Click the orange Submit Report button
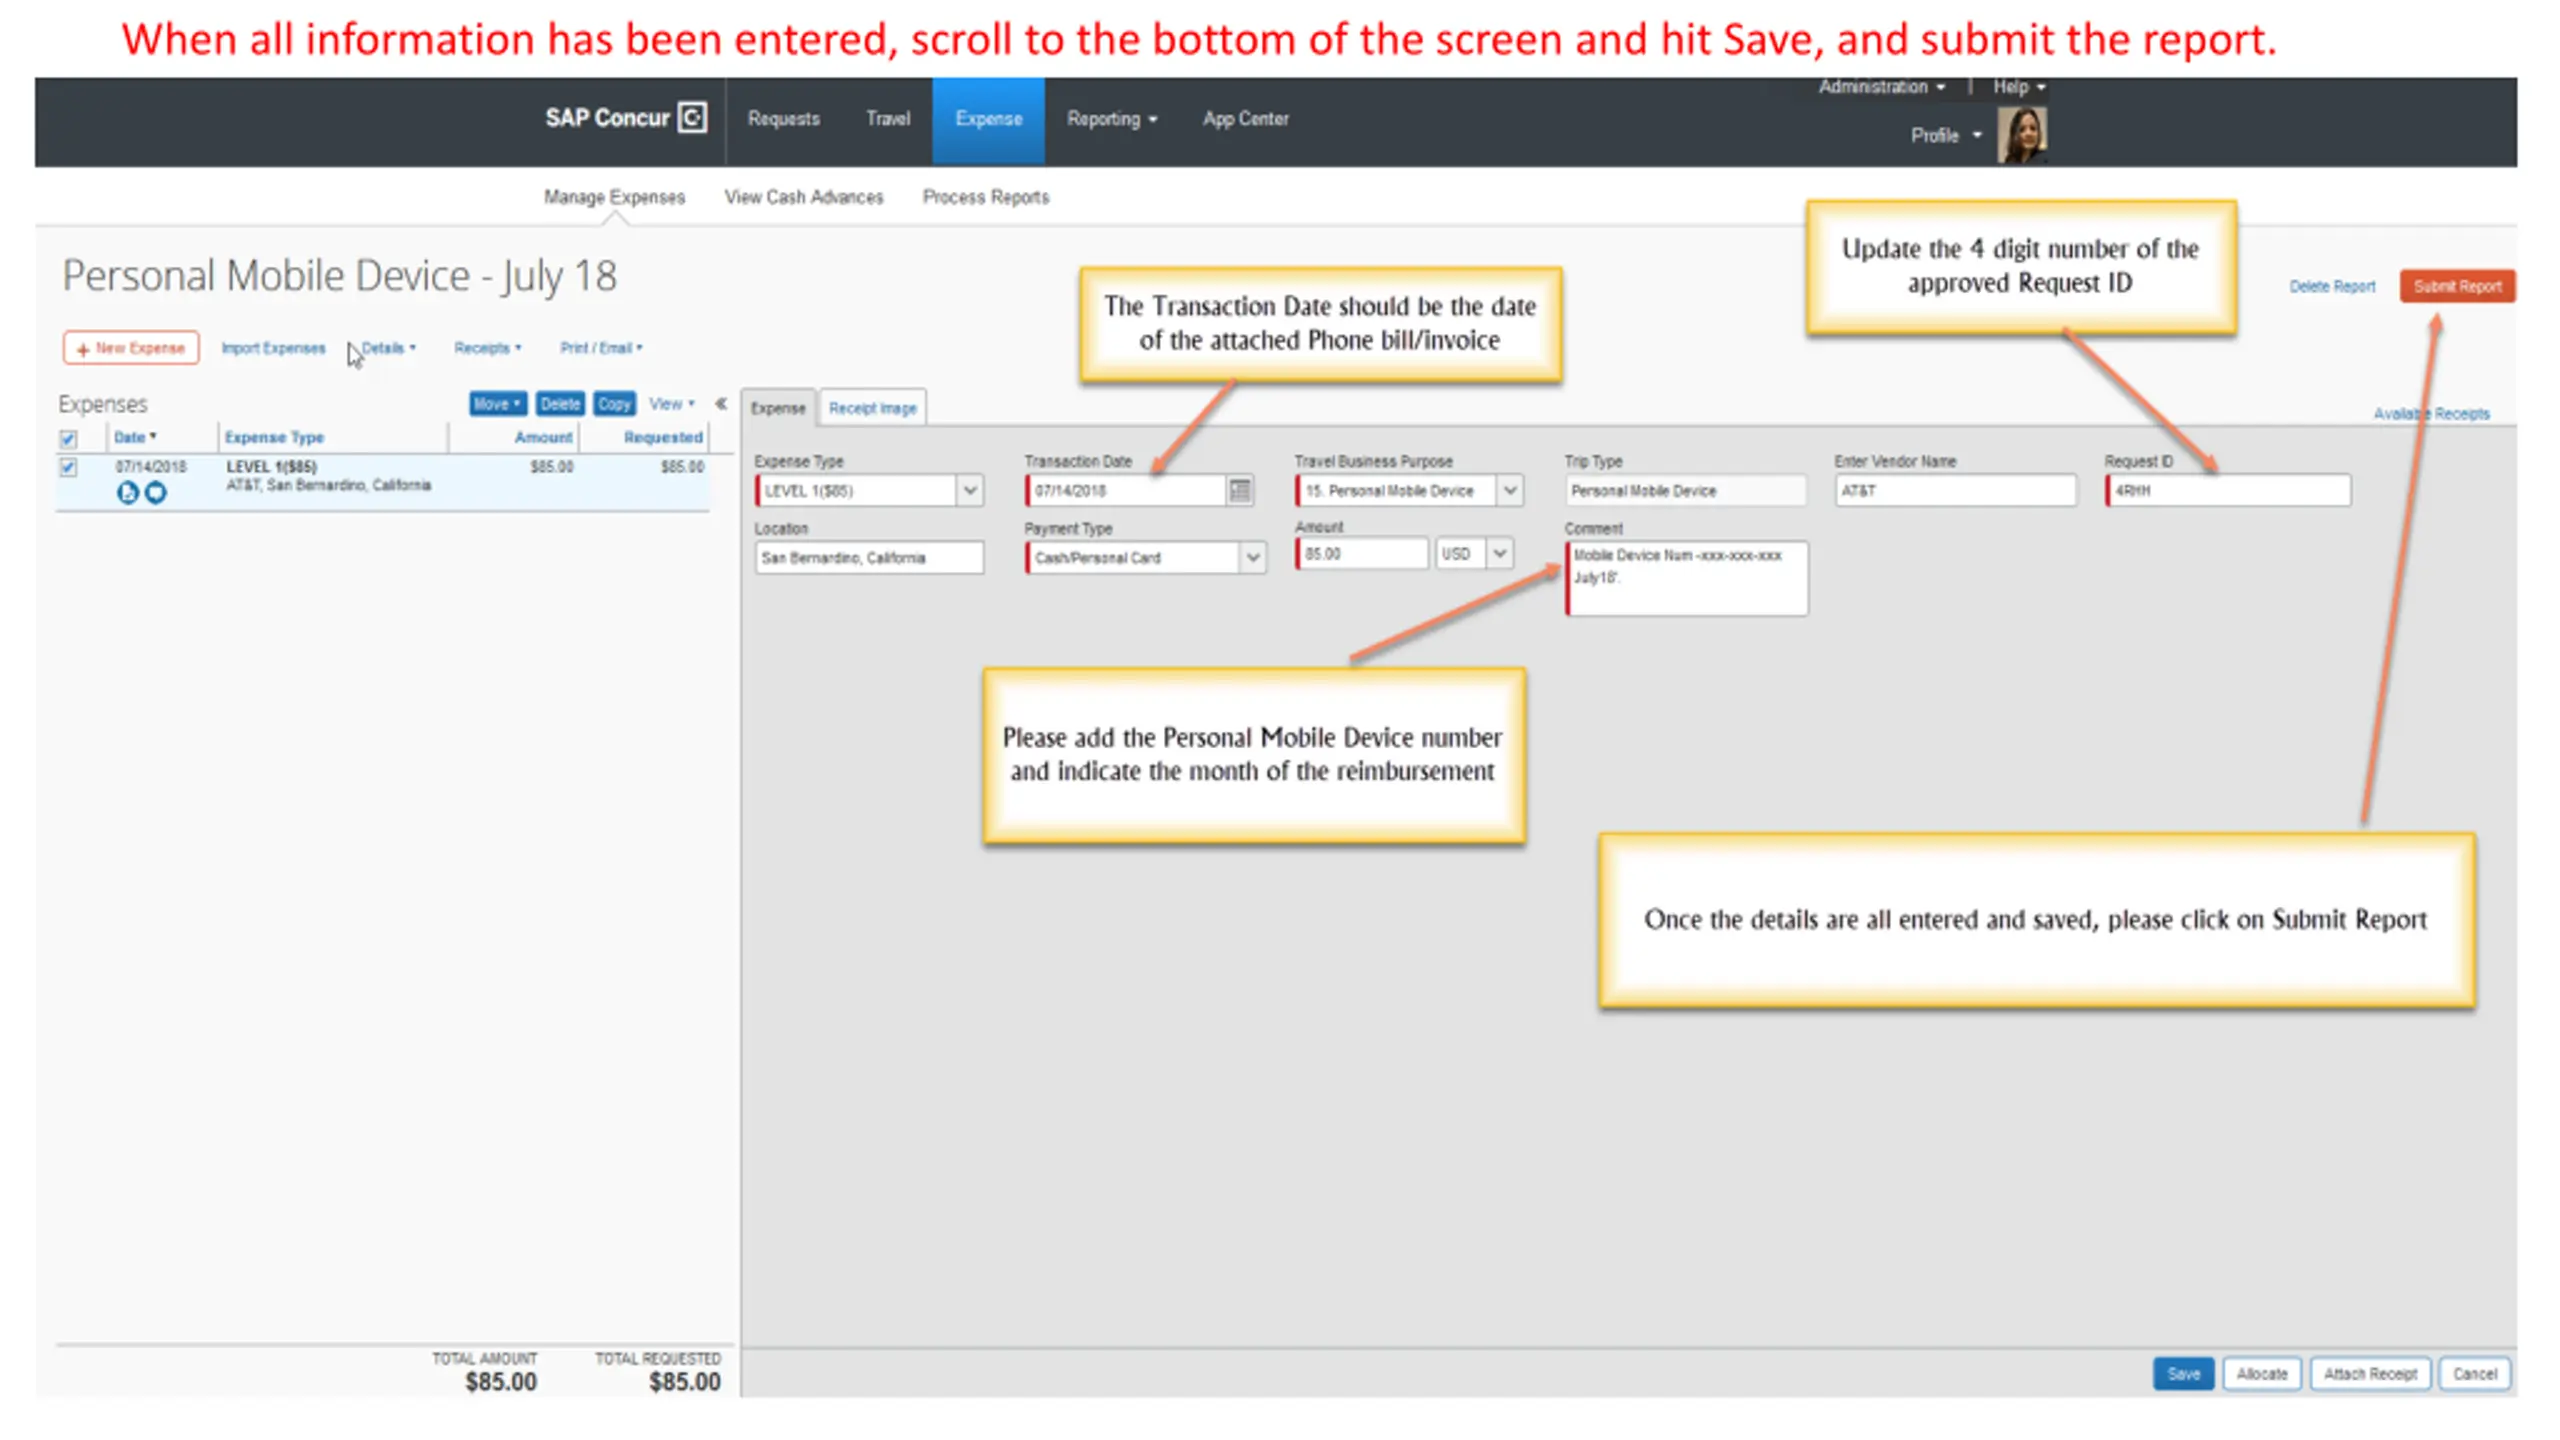This screenshot has height=1440, width=2560. [x=2456, y=286]
